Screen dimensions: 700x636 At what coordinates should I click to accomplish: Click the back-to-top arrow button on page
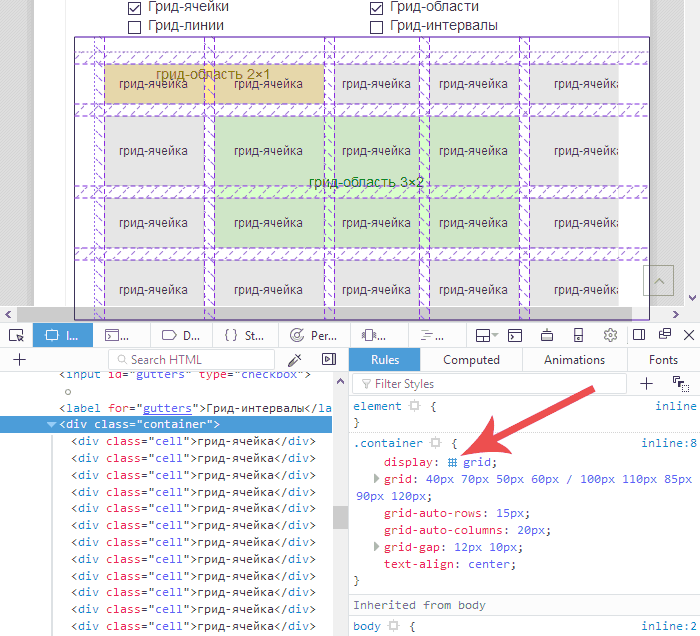point(658,280)
